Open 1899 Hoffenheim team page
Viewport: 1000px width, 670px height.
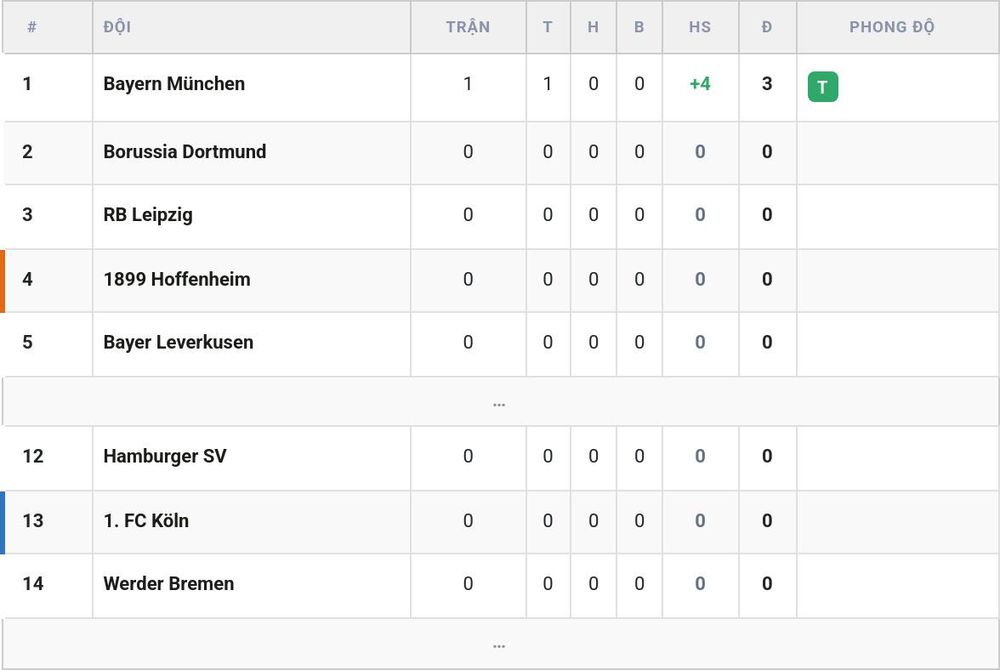177,279
